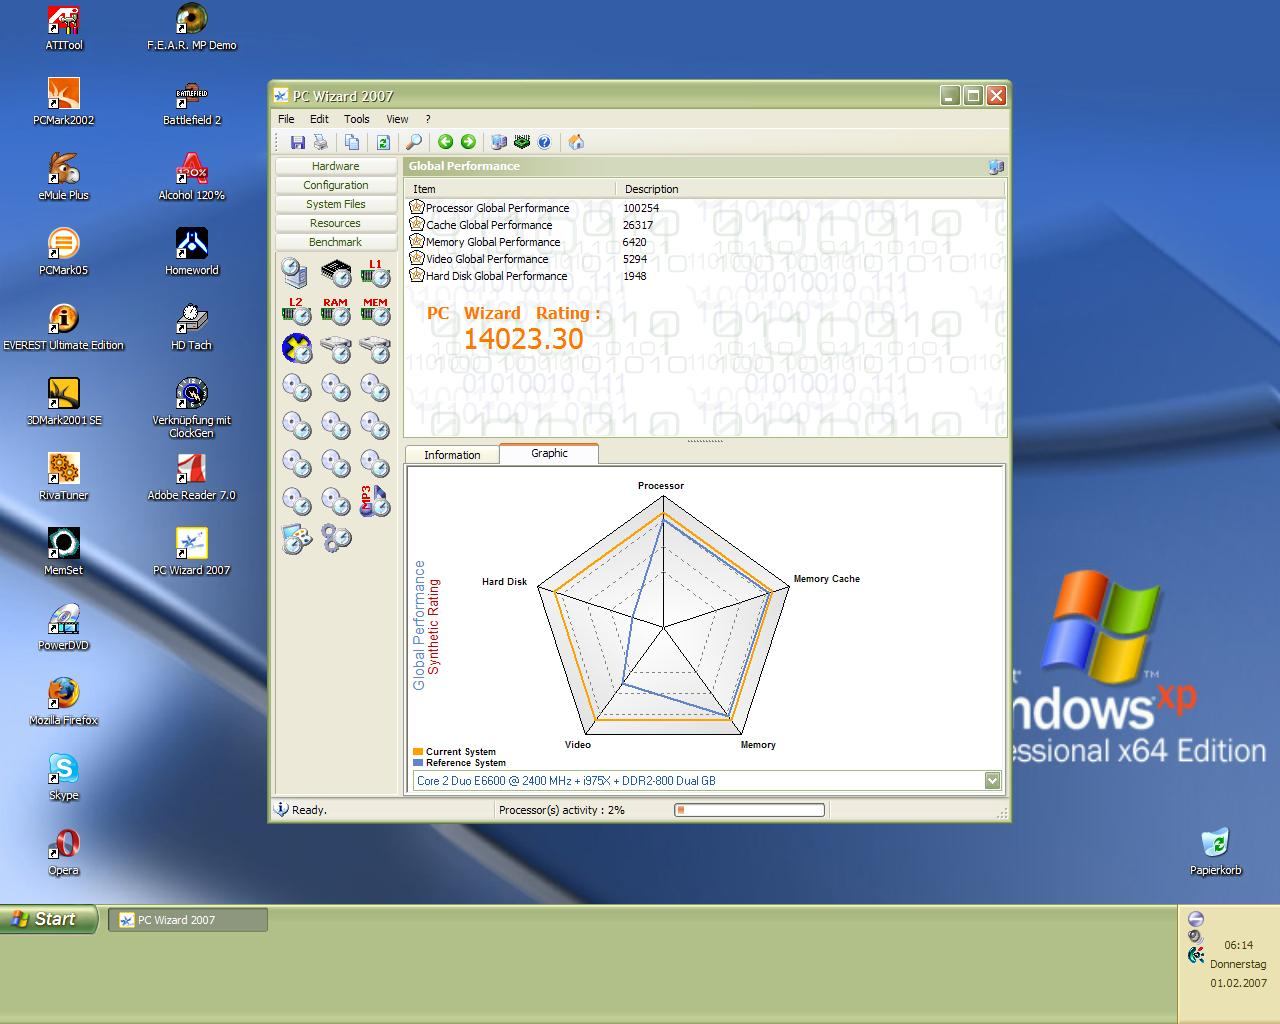
Task: Select the HD Tach desktop icon
Action: click(x=191, y=328)
